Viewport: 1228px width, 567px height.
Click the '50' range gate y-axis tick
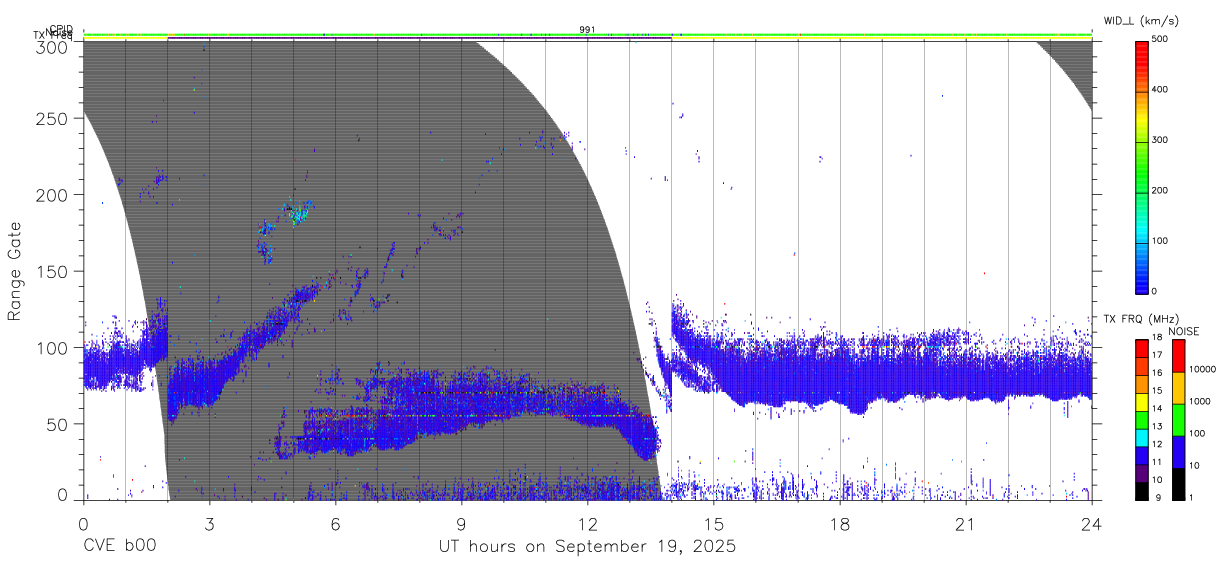point(57,424)
